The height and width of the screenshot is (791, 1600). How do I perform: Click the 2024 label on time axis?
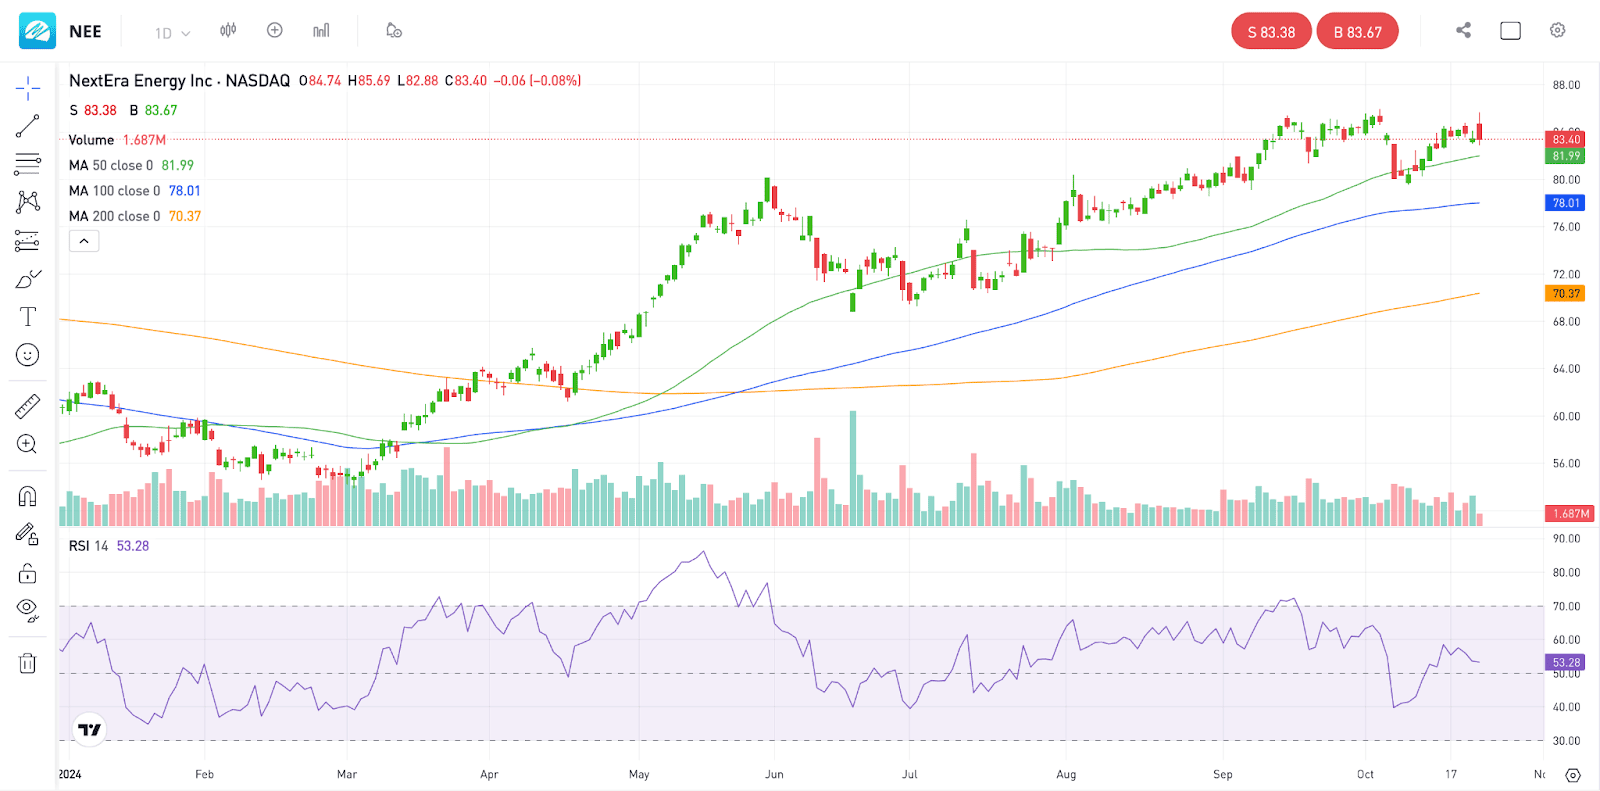click(x=70, y=775)
